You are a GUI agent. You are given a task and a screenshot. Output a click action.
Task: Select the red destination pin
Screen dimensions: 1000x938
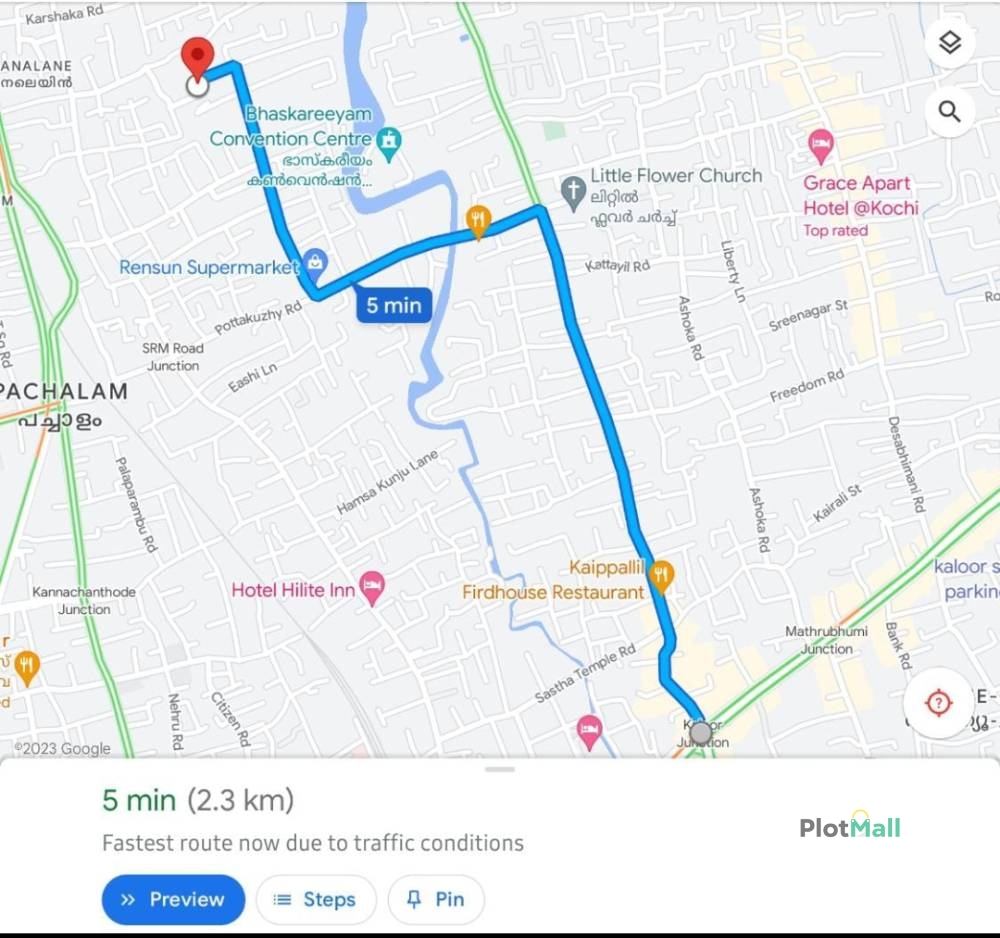click(x=197, y=59)
